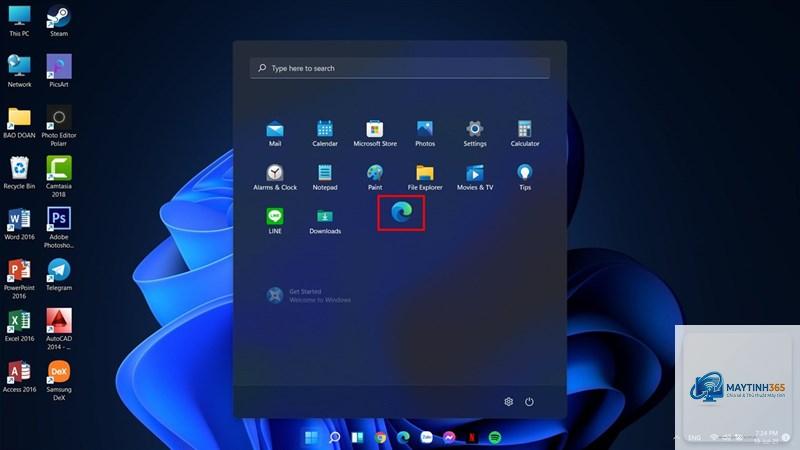Launch Microsoft Edge from the taskbar

[x=403, y=437]
